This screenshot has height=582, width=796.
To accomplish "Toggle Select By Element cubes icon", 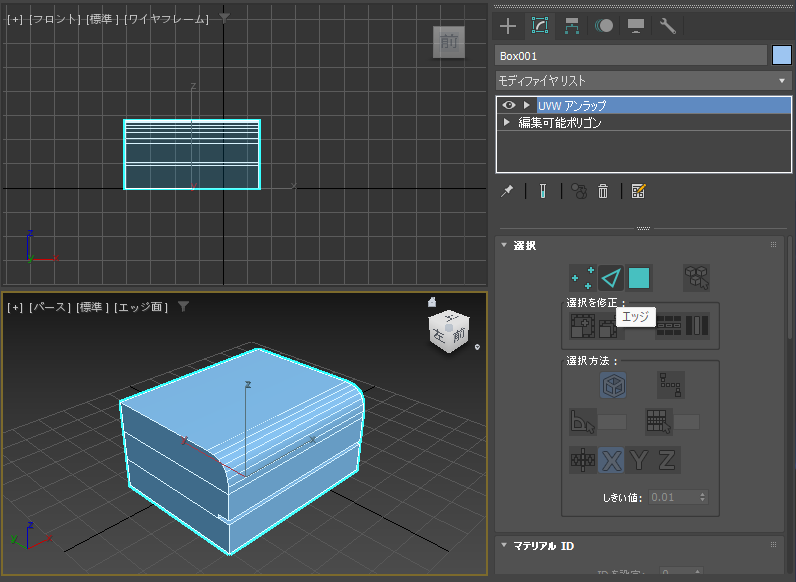I will pos(696,278).
